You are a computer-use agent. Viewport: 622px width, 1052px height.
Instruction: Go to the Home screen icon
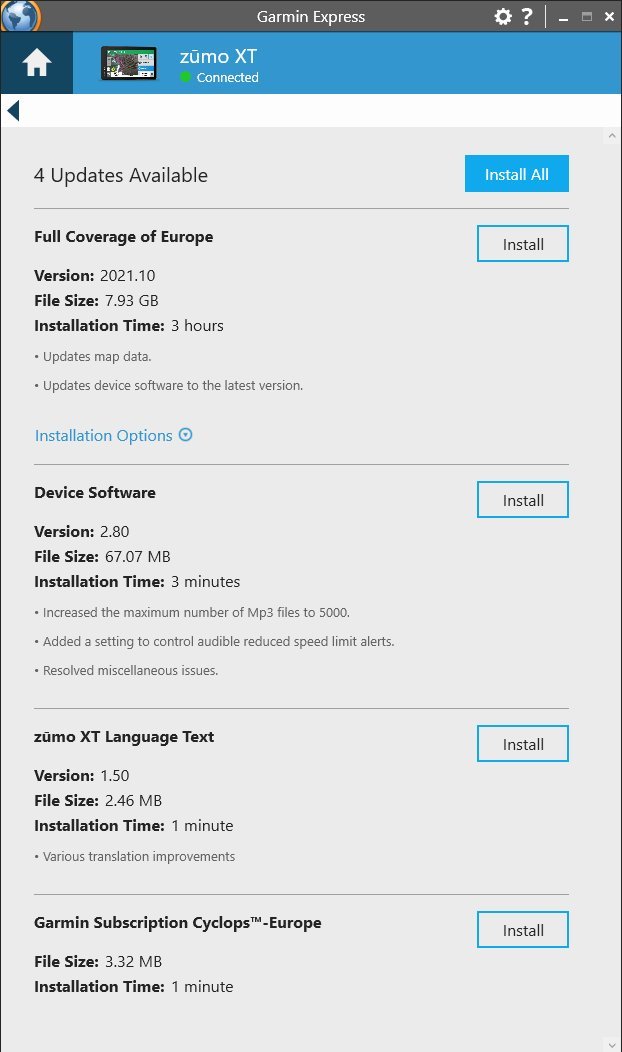(36, 63)
